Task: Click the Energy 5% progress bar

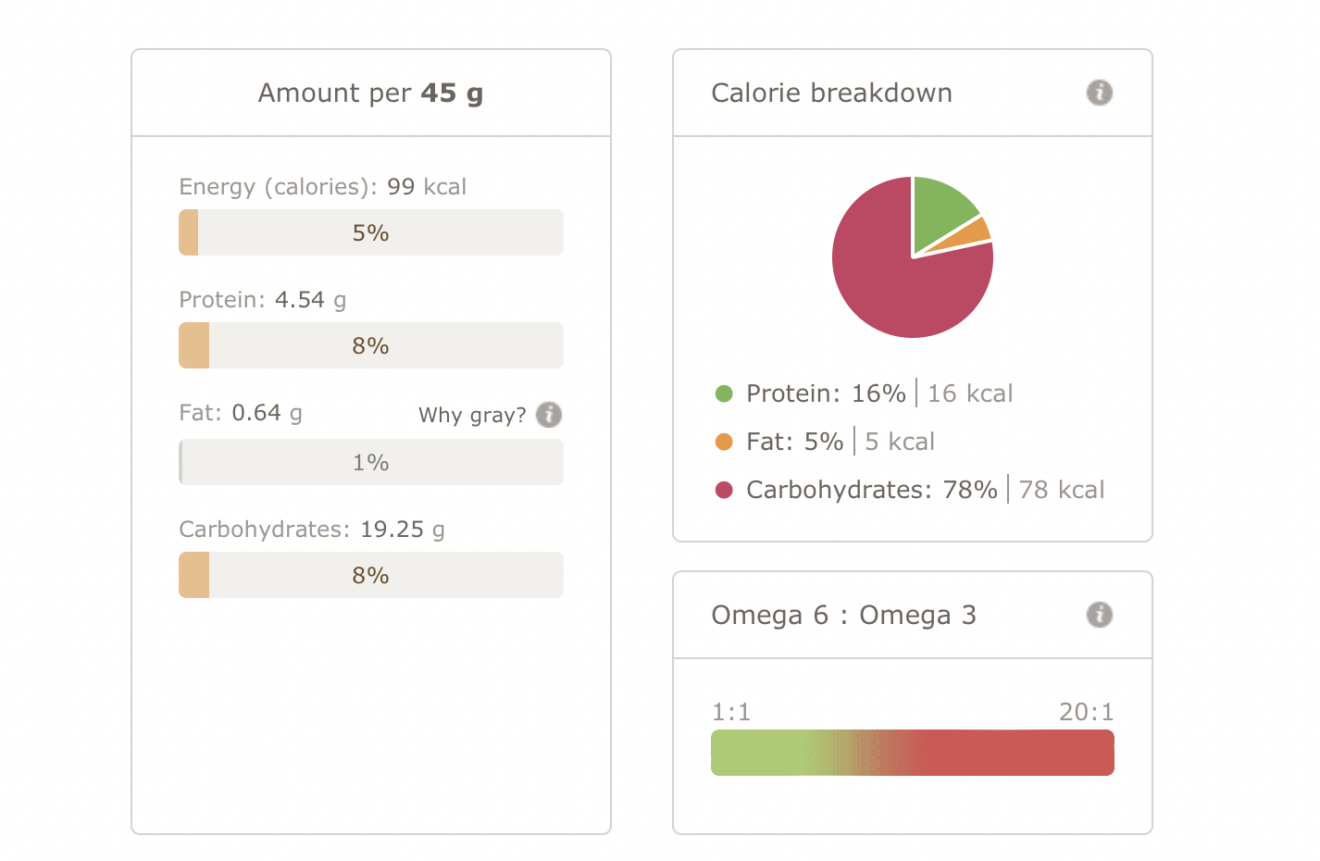Action: point(370,232)
